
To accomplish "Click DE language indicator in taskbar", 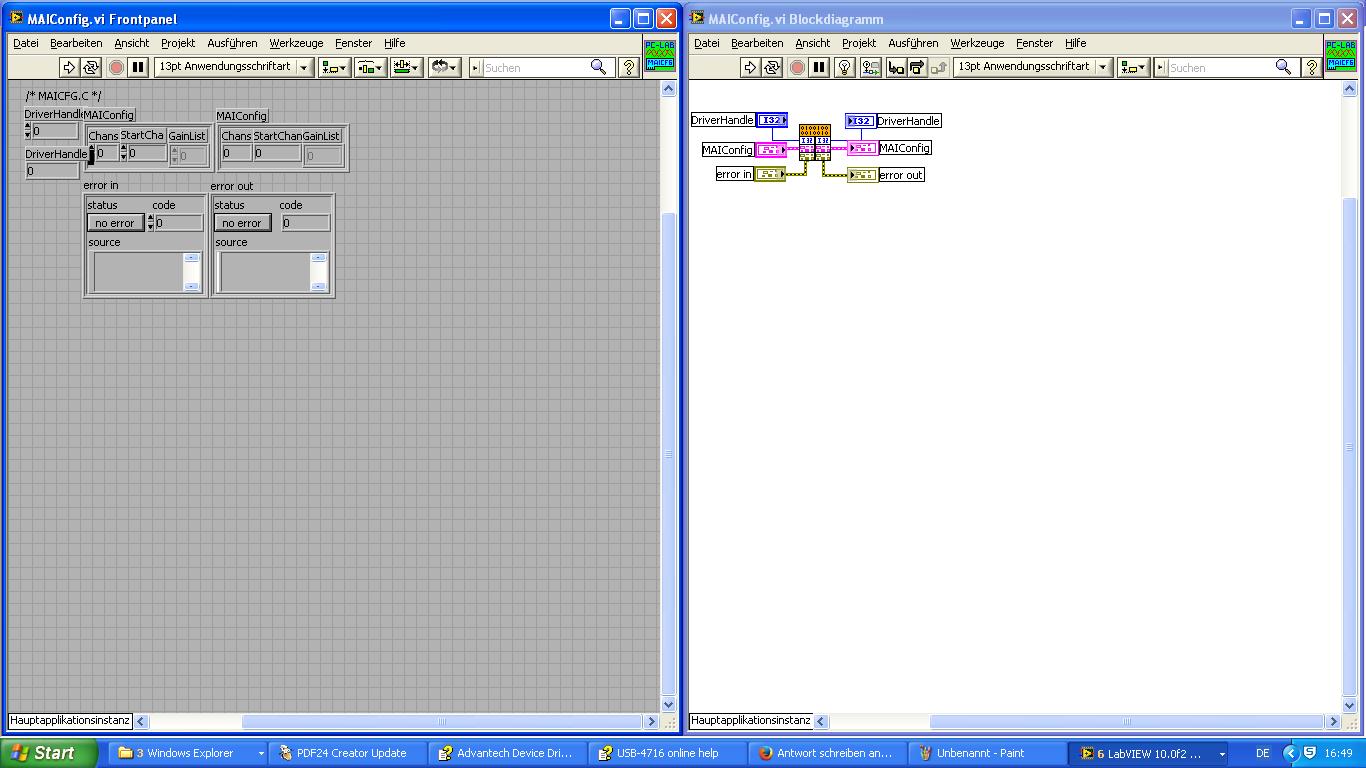I will (1262, 753).
